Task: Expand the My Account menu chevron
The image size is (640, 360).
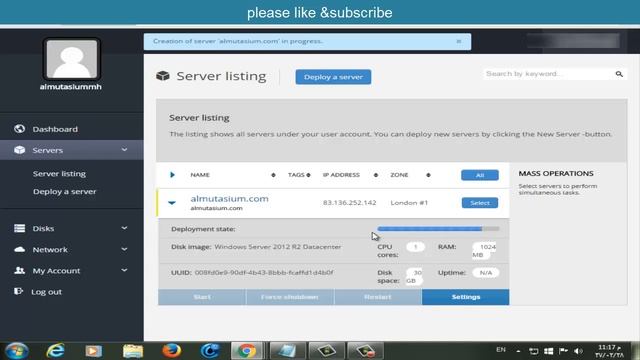Action: pos(124,270)
